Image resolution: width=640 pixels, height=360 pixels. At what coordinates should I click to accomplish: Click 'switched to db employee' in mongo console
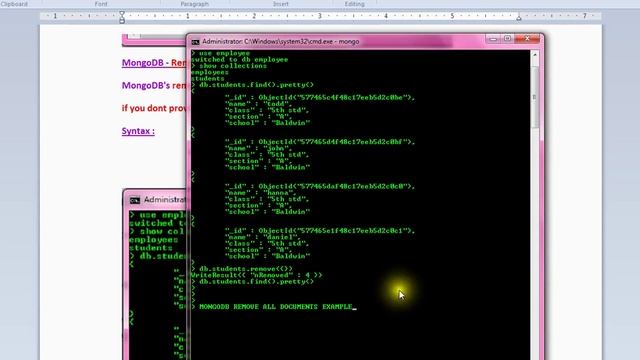[240, 60]
